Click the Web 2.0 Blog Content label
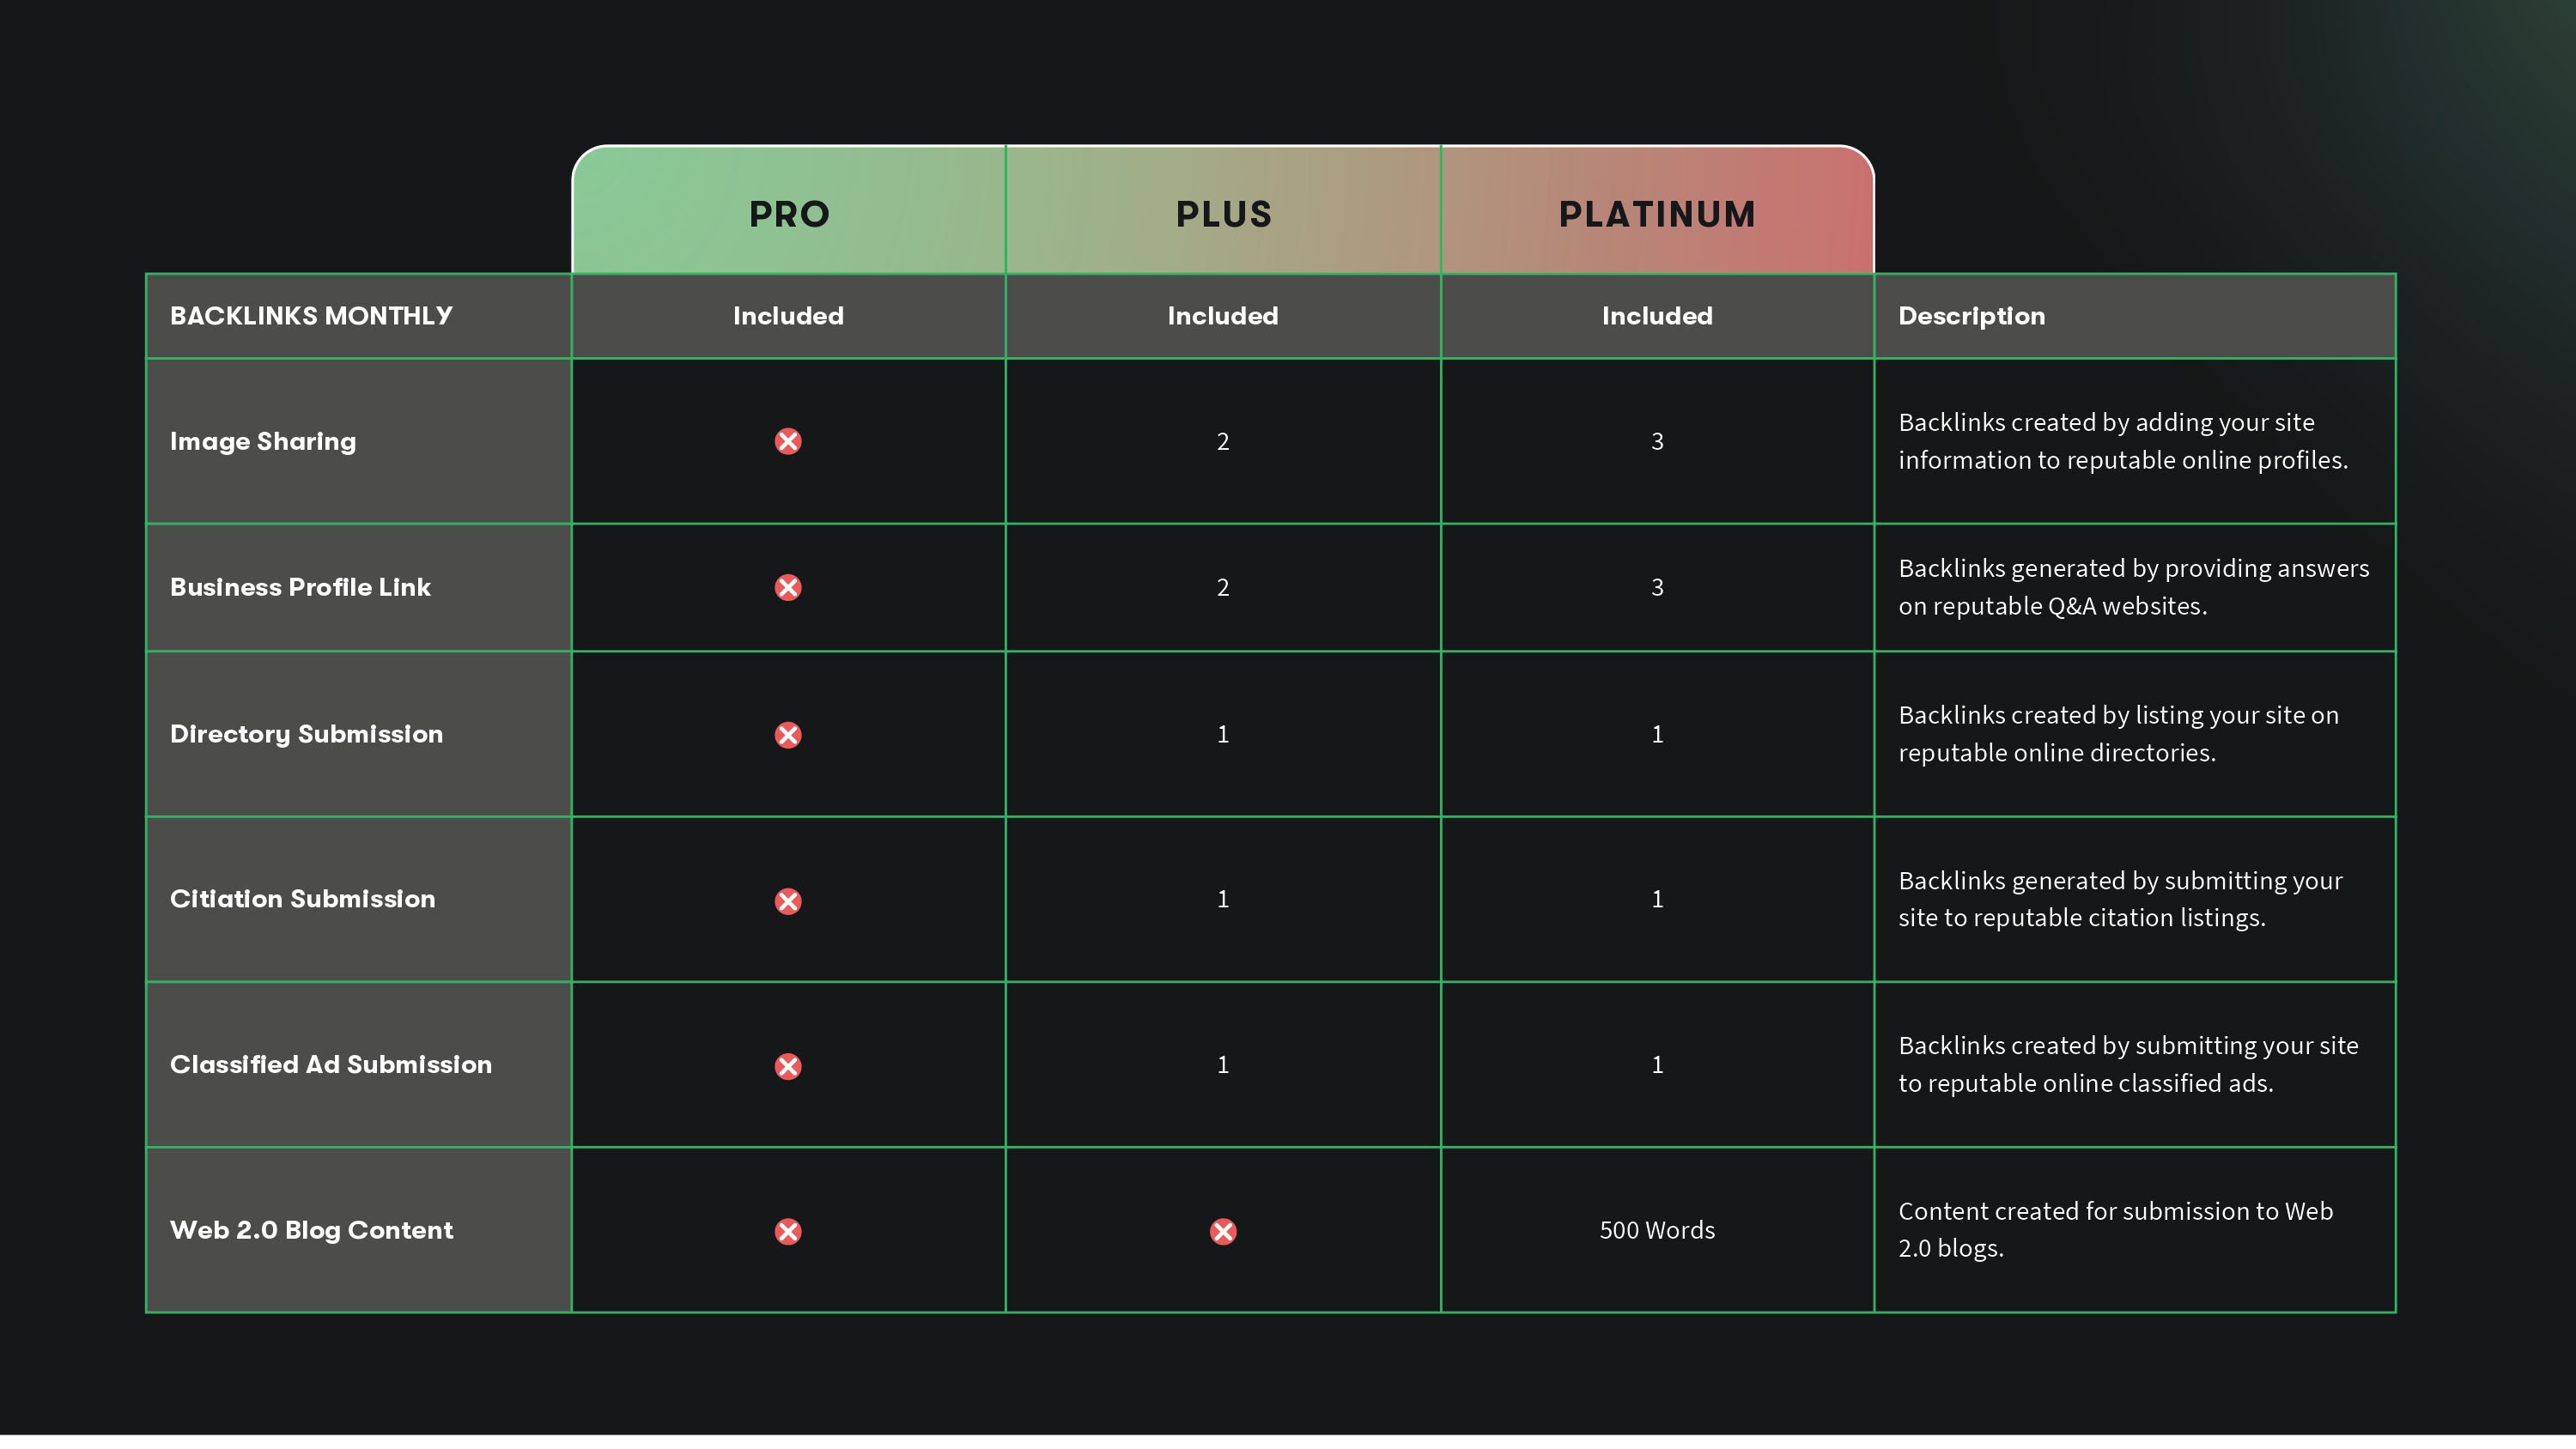Viewport: 2576px width, 1449px height. tap(311, 1230)
